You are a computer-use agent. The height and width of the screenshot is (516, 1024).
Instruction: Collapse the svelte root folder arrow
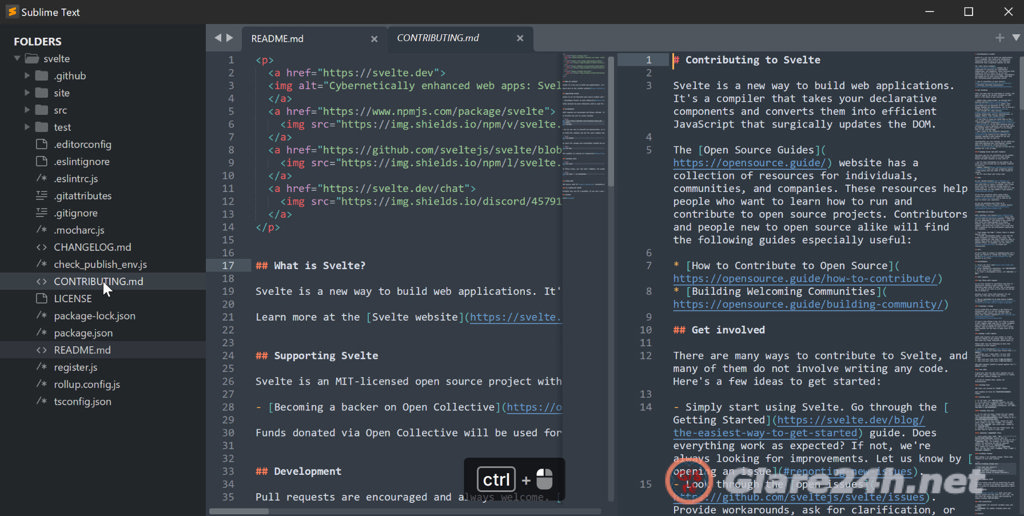pos(17,59)
